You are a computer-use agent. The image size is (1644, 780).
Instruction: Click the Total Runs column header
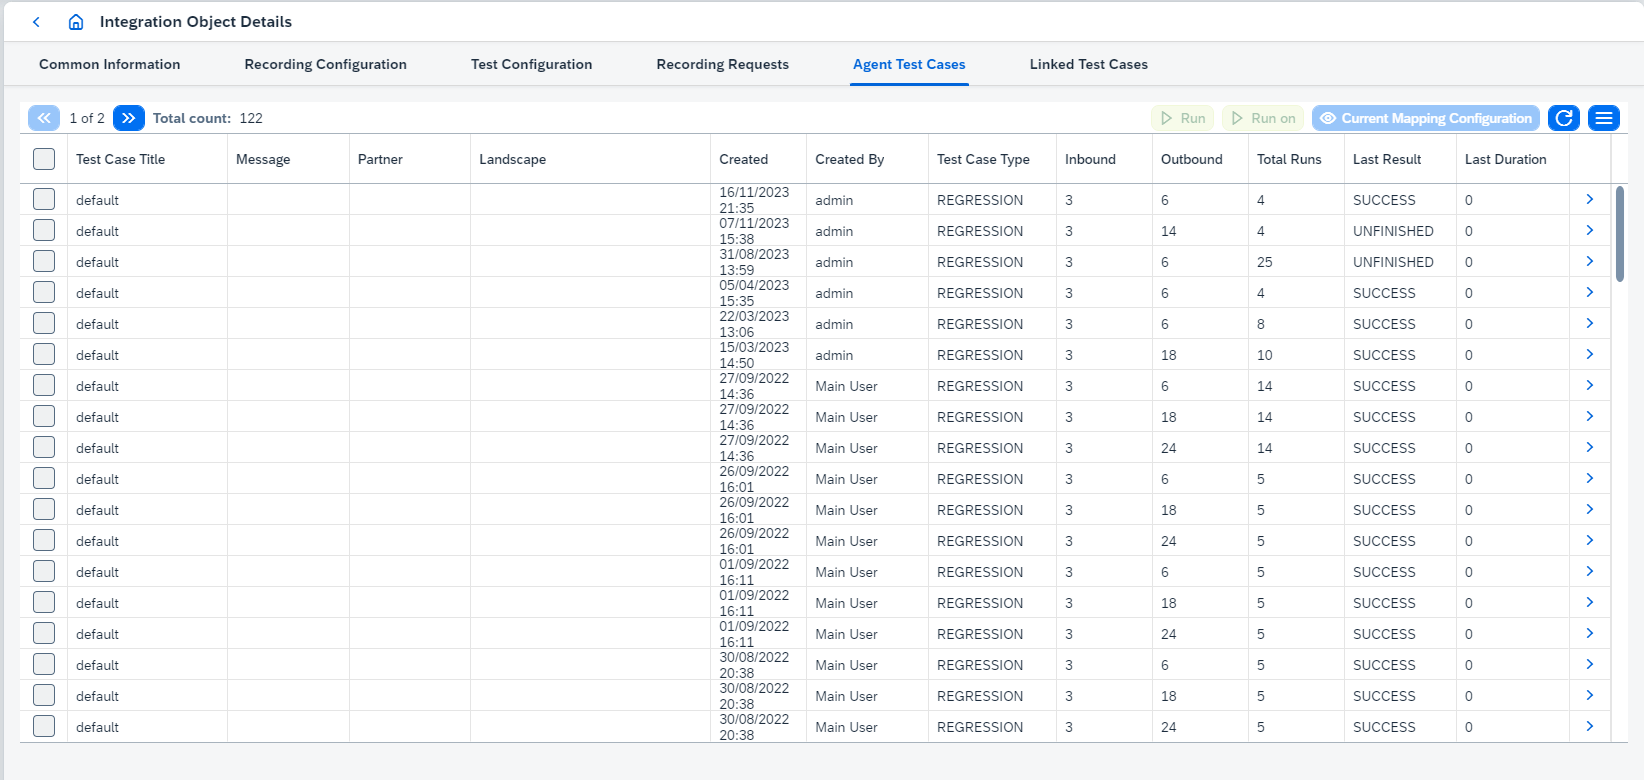pyautogui.click(x=1296, y=159)
